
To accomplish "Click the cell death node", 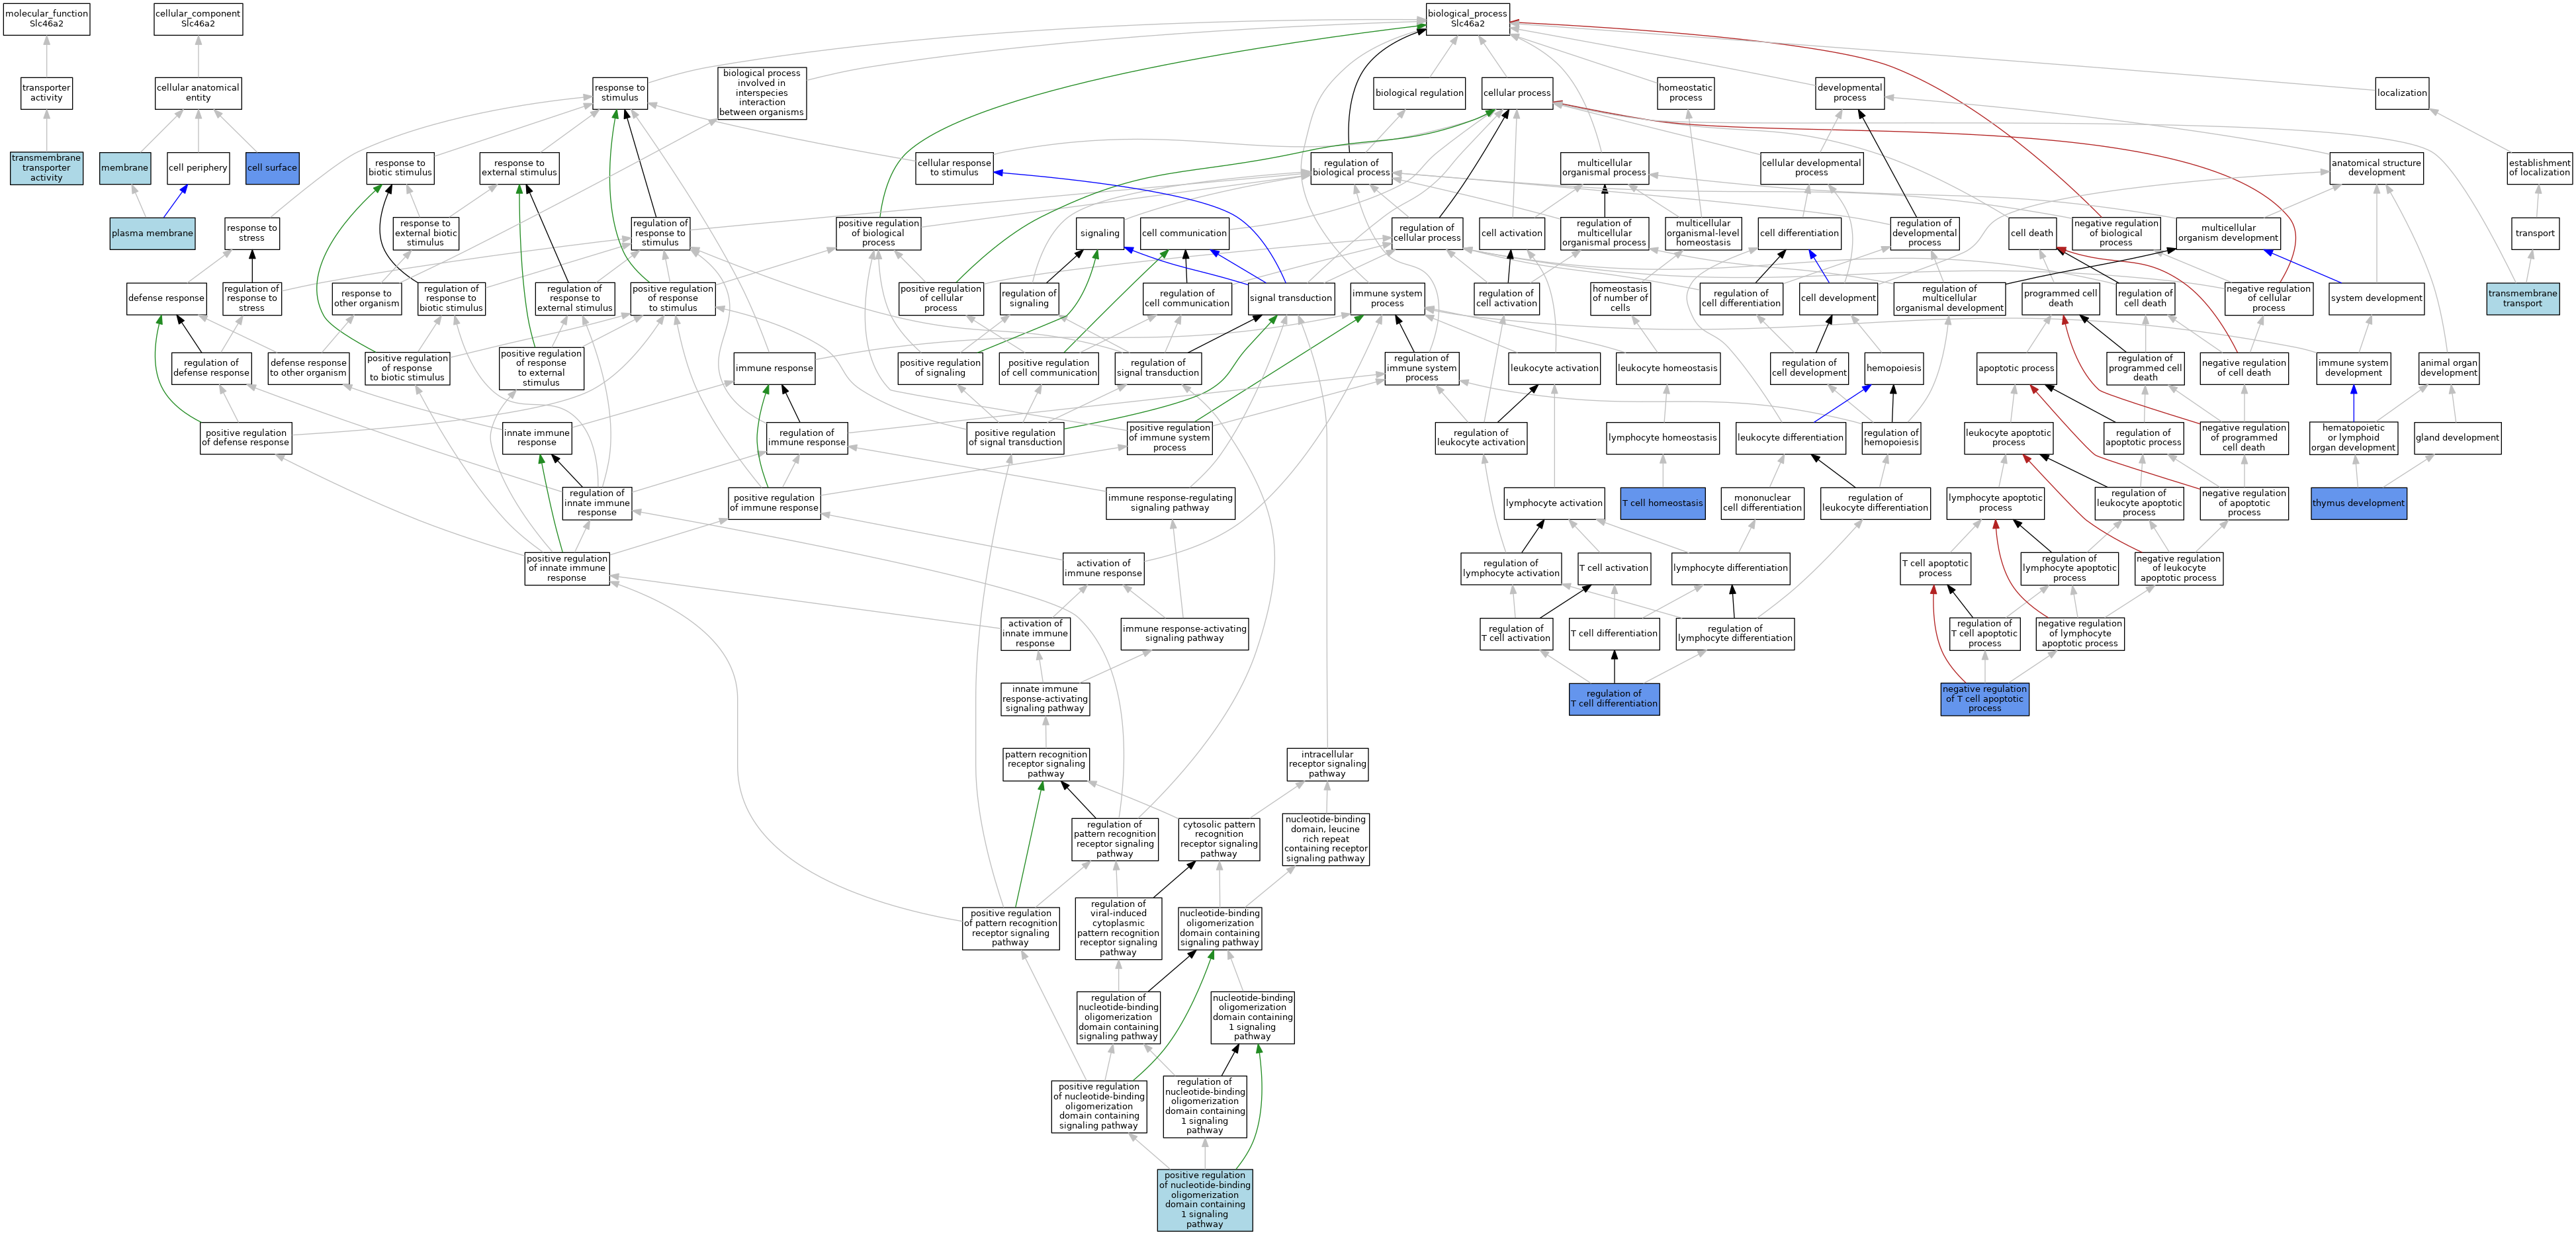I will point(2031,233).
